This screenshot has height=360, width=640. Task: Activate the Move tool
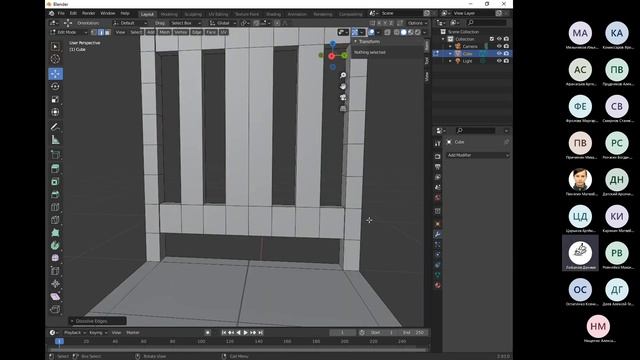(x=56, y=74)
